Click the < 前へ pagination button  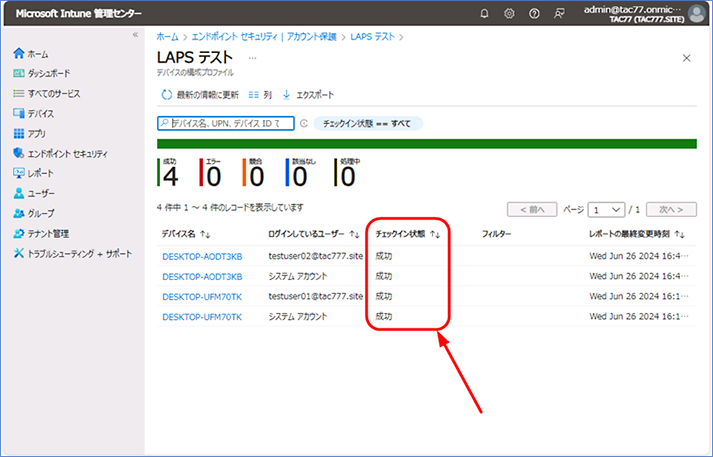point(532,210)
